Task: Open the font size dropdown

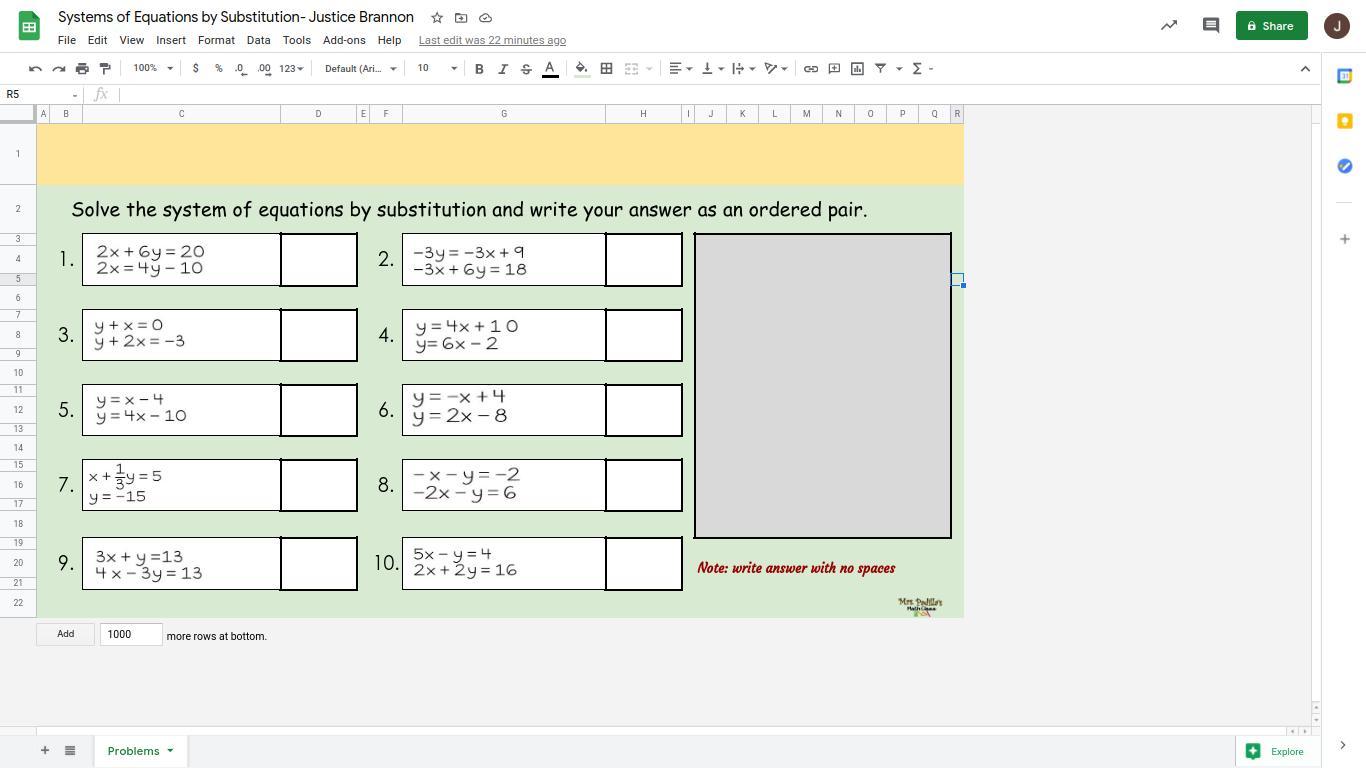Action: coord(437,69)
